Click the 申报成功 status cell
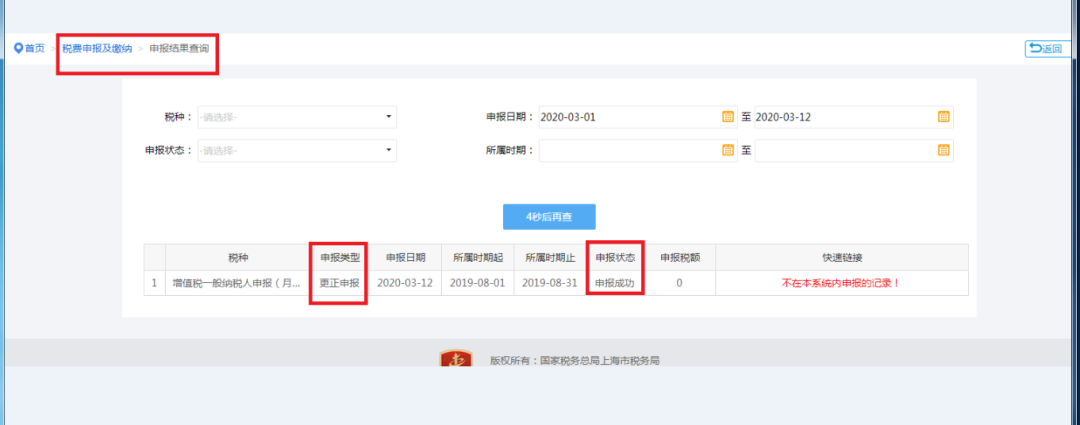Screen dimensions: 1080x425 (x=615, y=283)
